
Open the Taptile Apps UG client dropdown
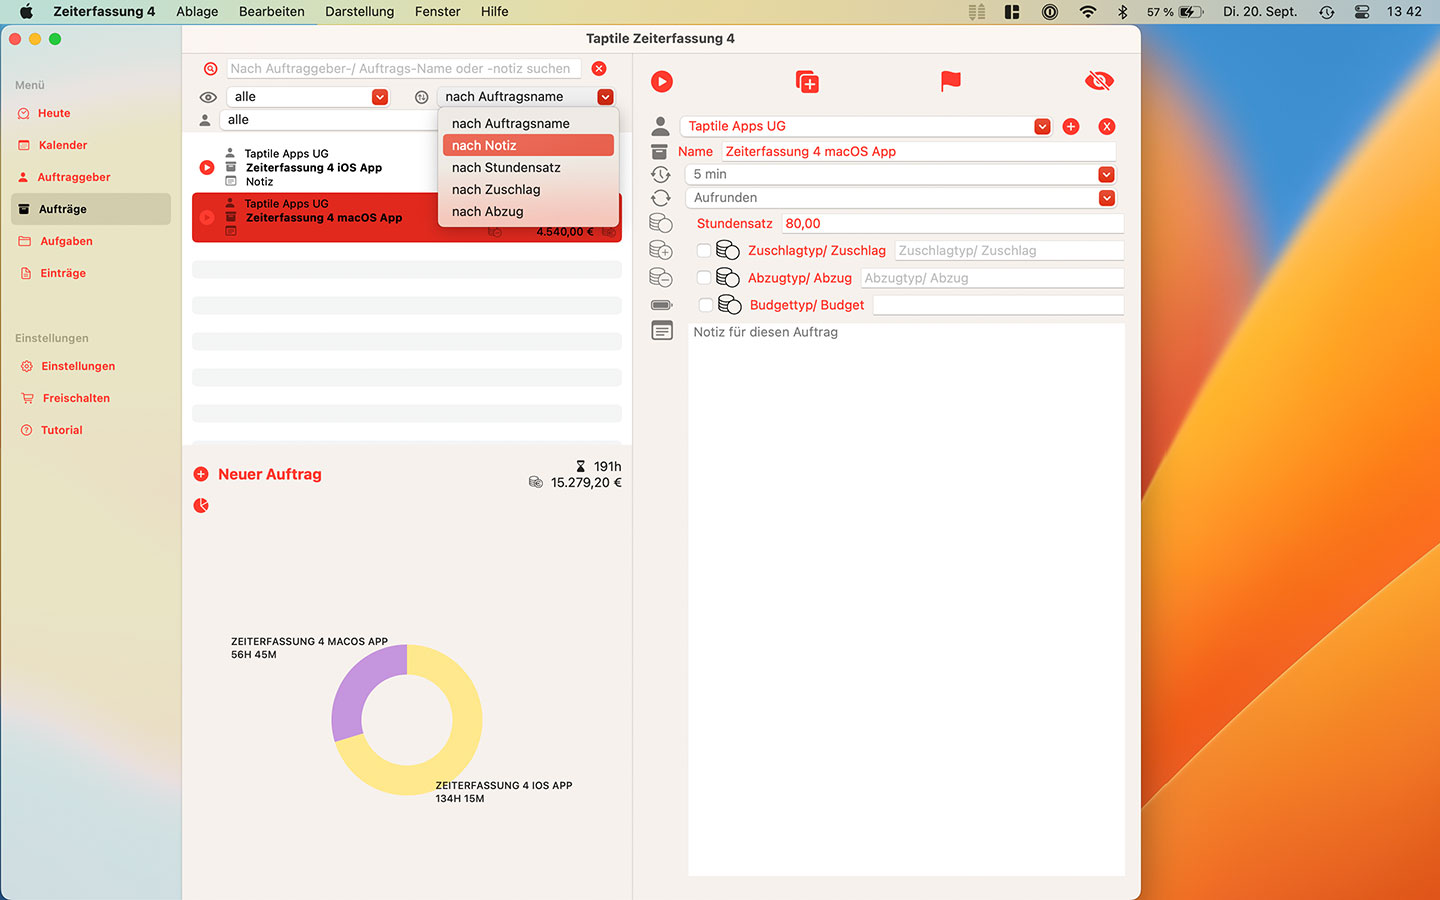(x=866, y=126)
